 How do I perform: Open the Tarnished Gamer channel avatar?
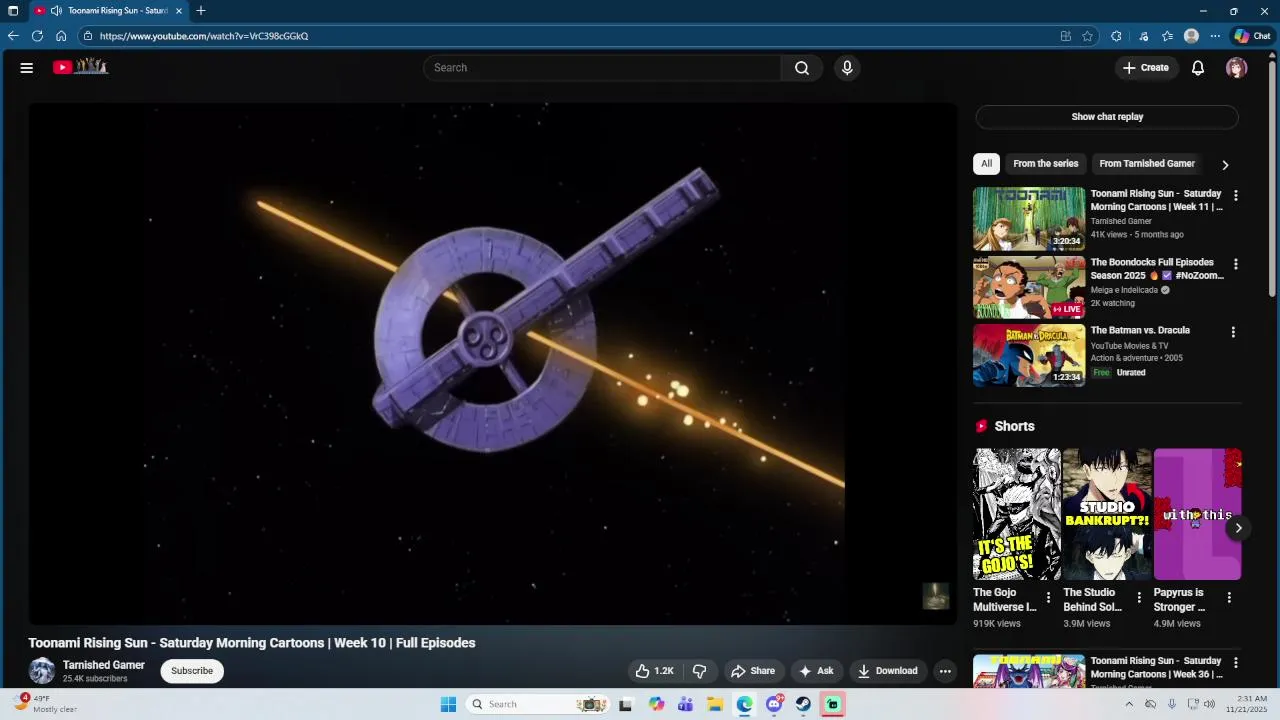click(42, 671)
